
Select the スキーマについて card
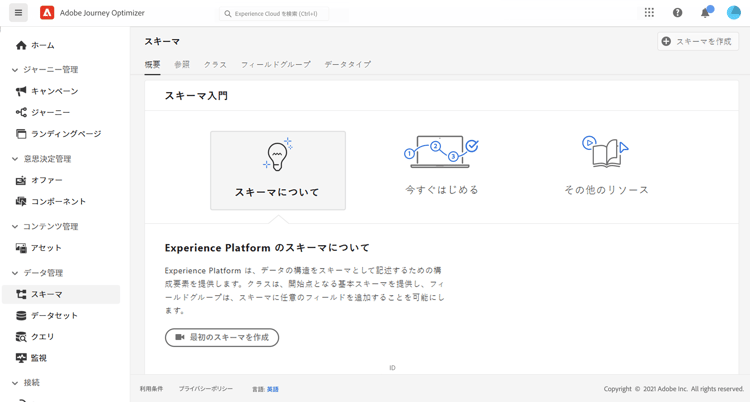click(278, 170)
